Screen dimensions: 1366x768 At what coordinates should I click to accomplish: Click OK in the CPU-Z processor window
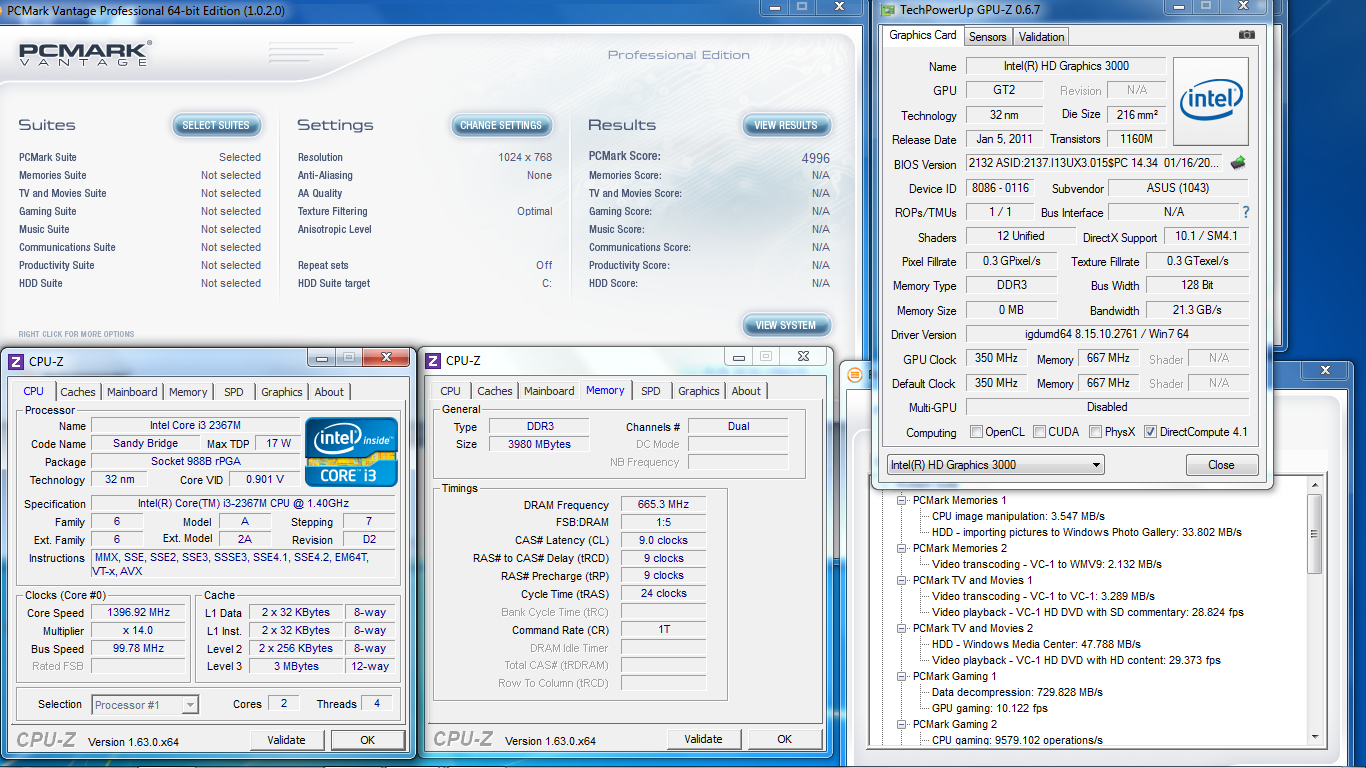pyautogui.click(x=367, y=740)
